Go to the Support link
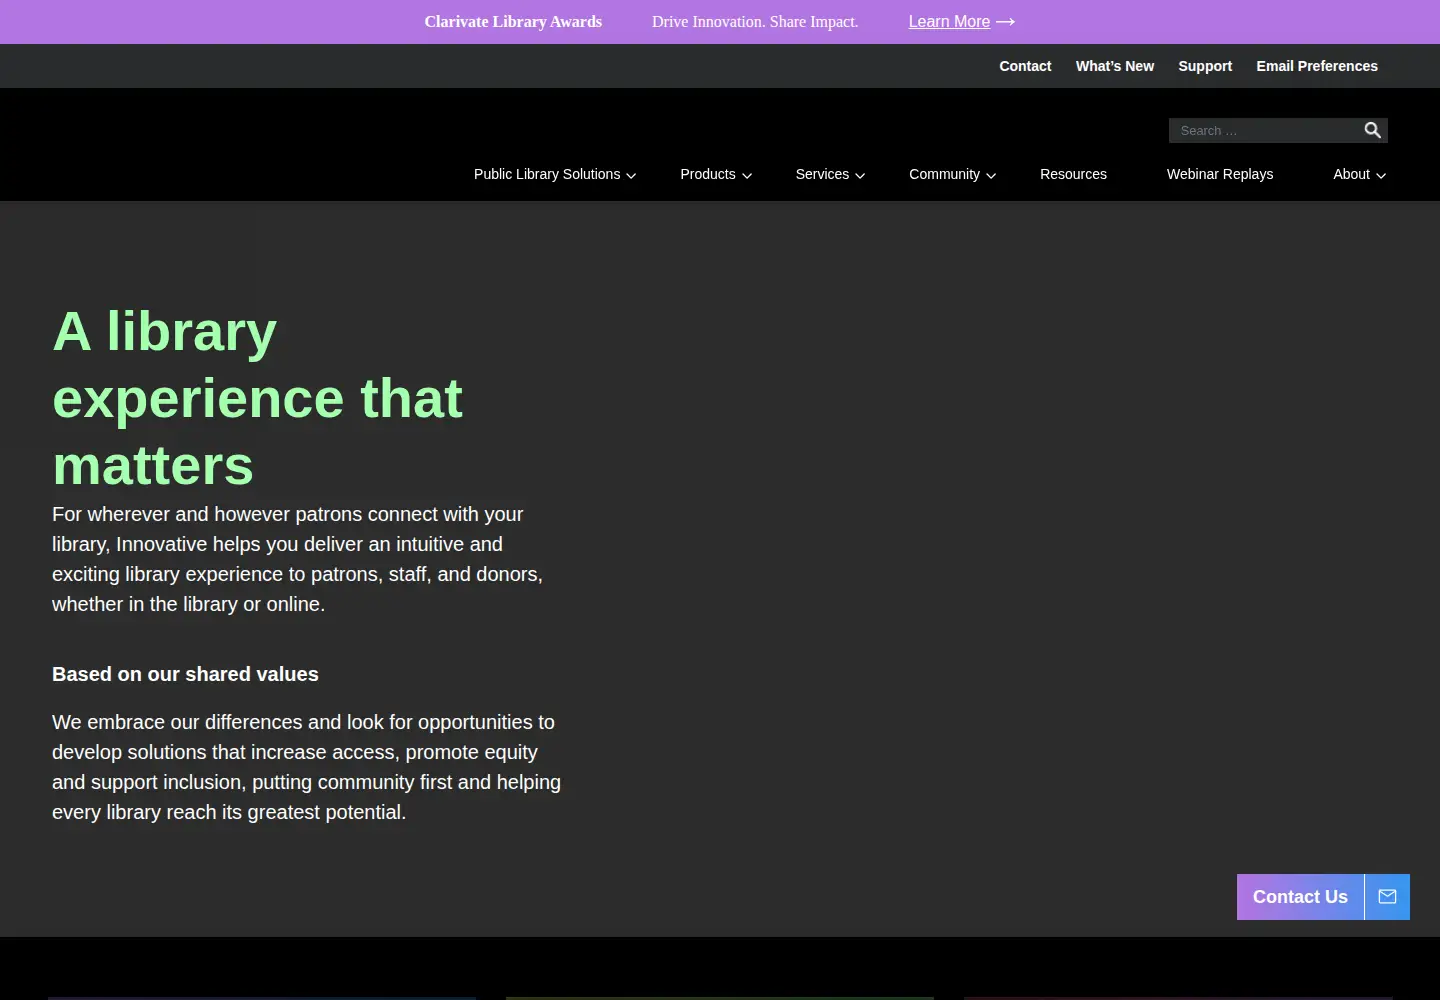This screenshot has width=1440, height=1000. tap(1205, 66)
